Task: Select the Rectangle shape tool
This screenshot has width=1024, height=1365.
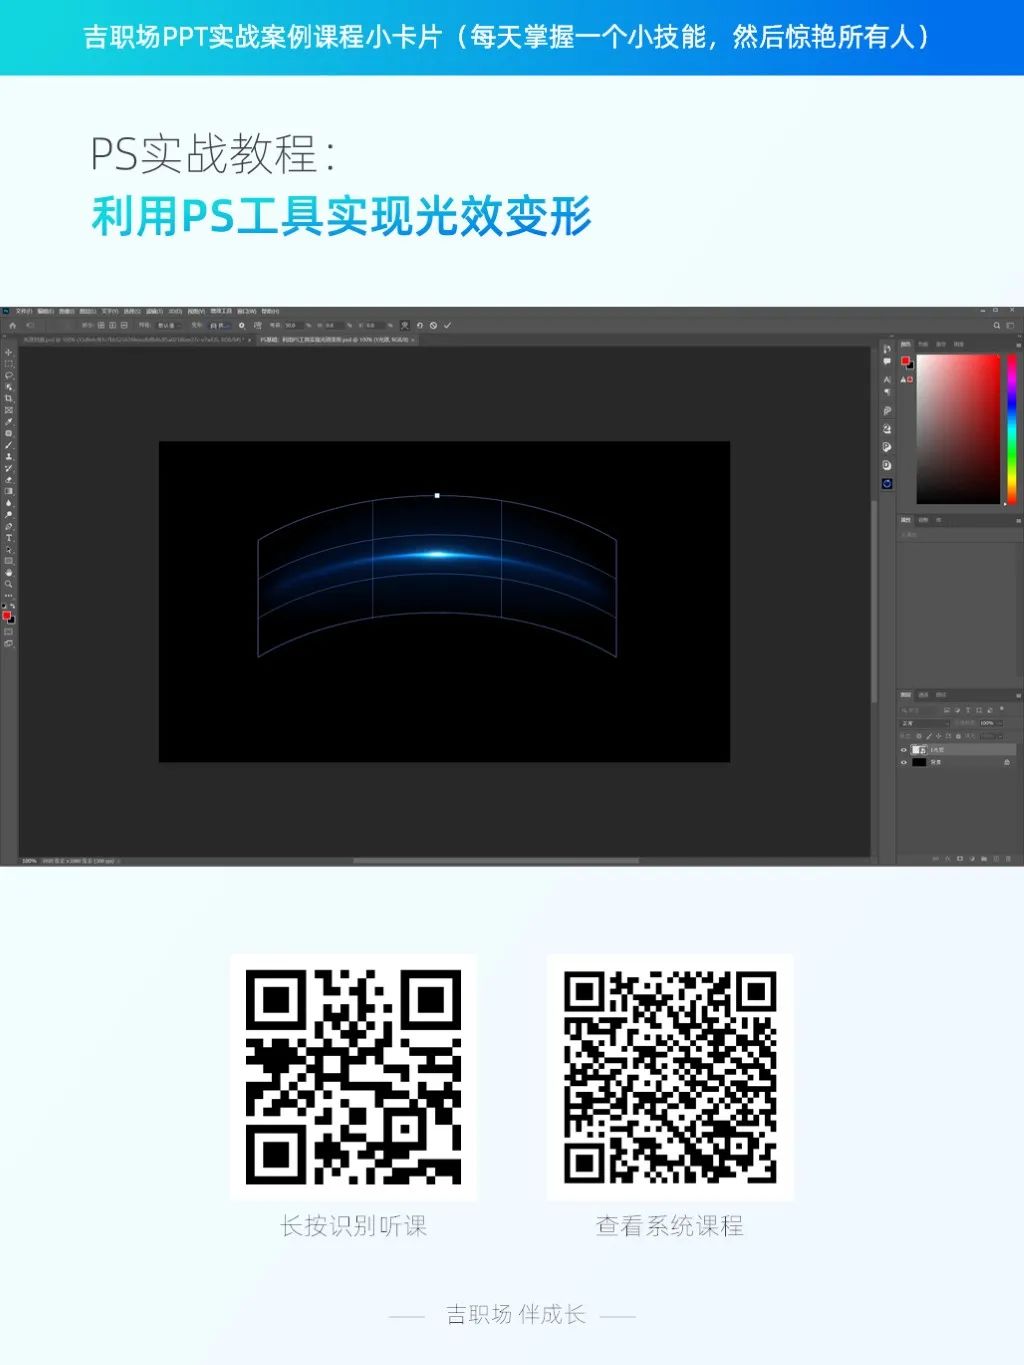Action: coord(9,560)
